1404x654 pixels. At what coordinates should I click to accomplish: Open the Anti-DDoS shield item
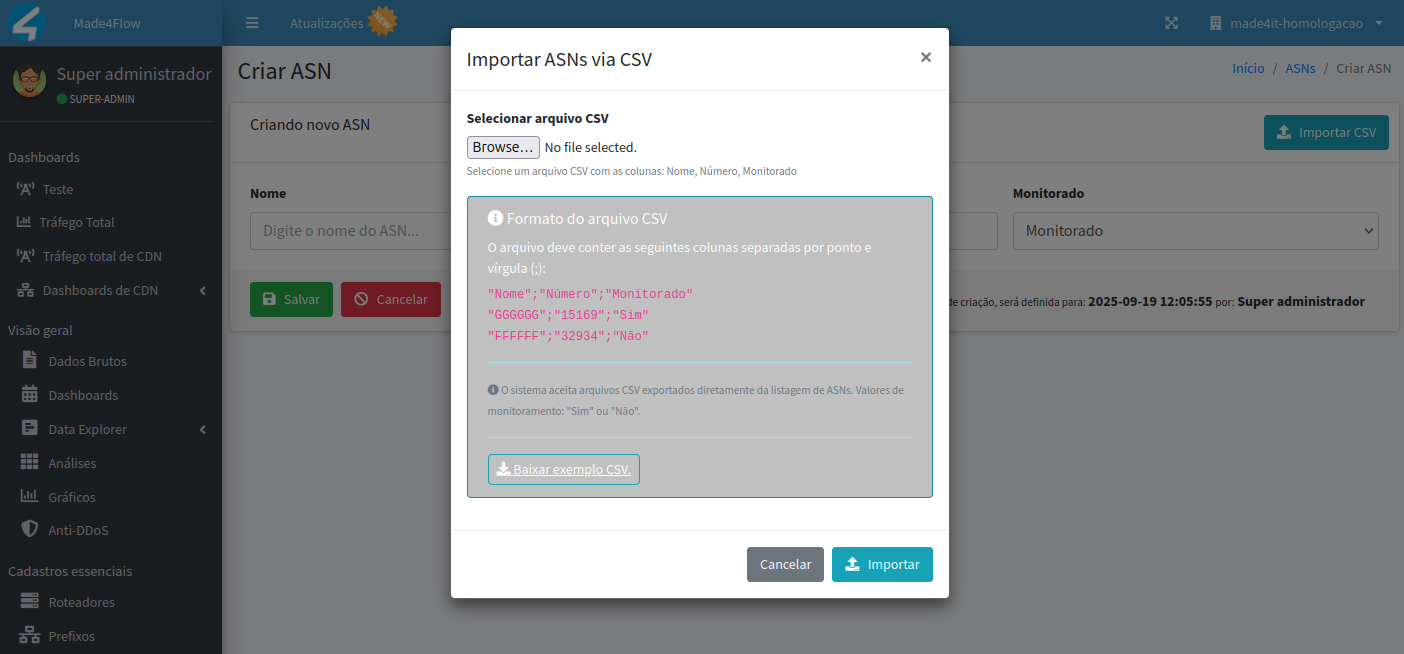coord(78,530)
